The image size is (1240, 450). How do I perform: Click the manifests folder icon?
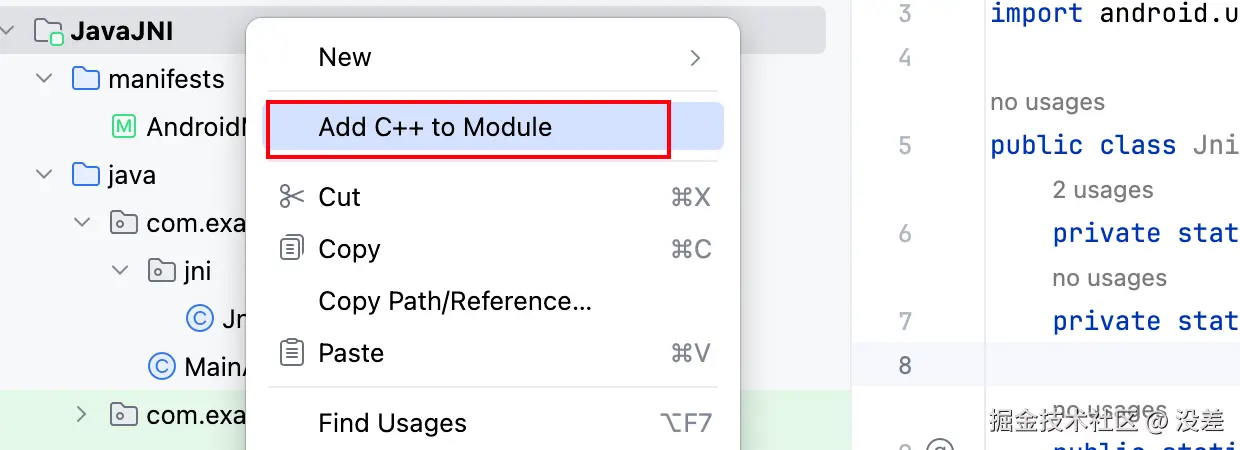pyautogui.click(x=86, y=79)
